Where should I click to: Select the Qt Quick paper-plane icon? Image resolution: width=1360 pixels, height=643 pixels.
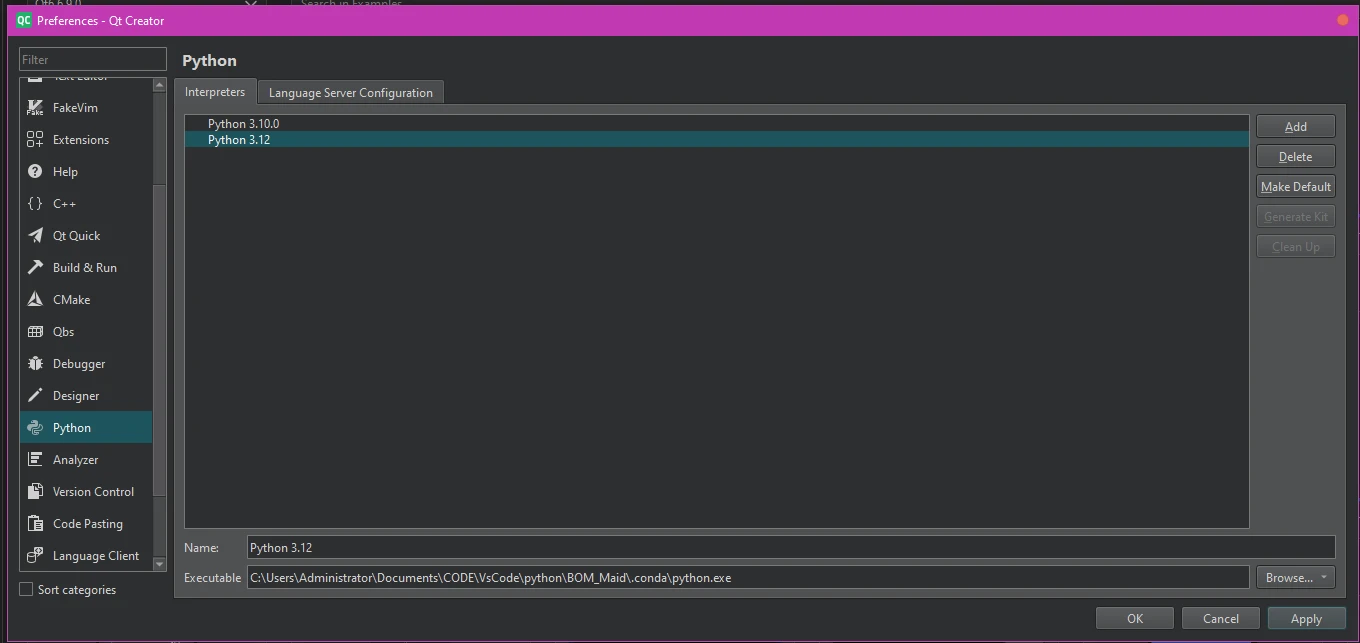35,236
